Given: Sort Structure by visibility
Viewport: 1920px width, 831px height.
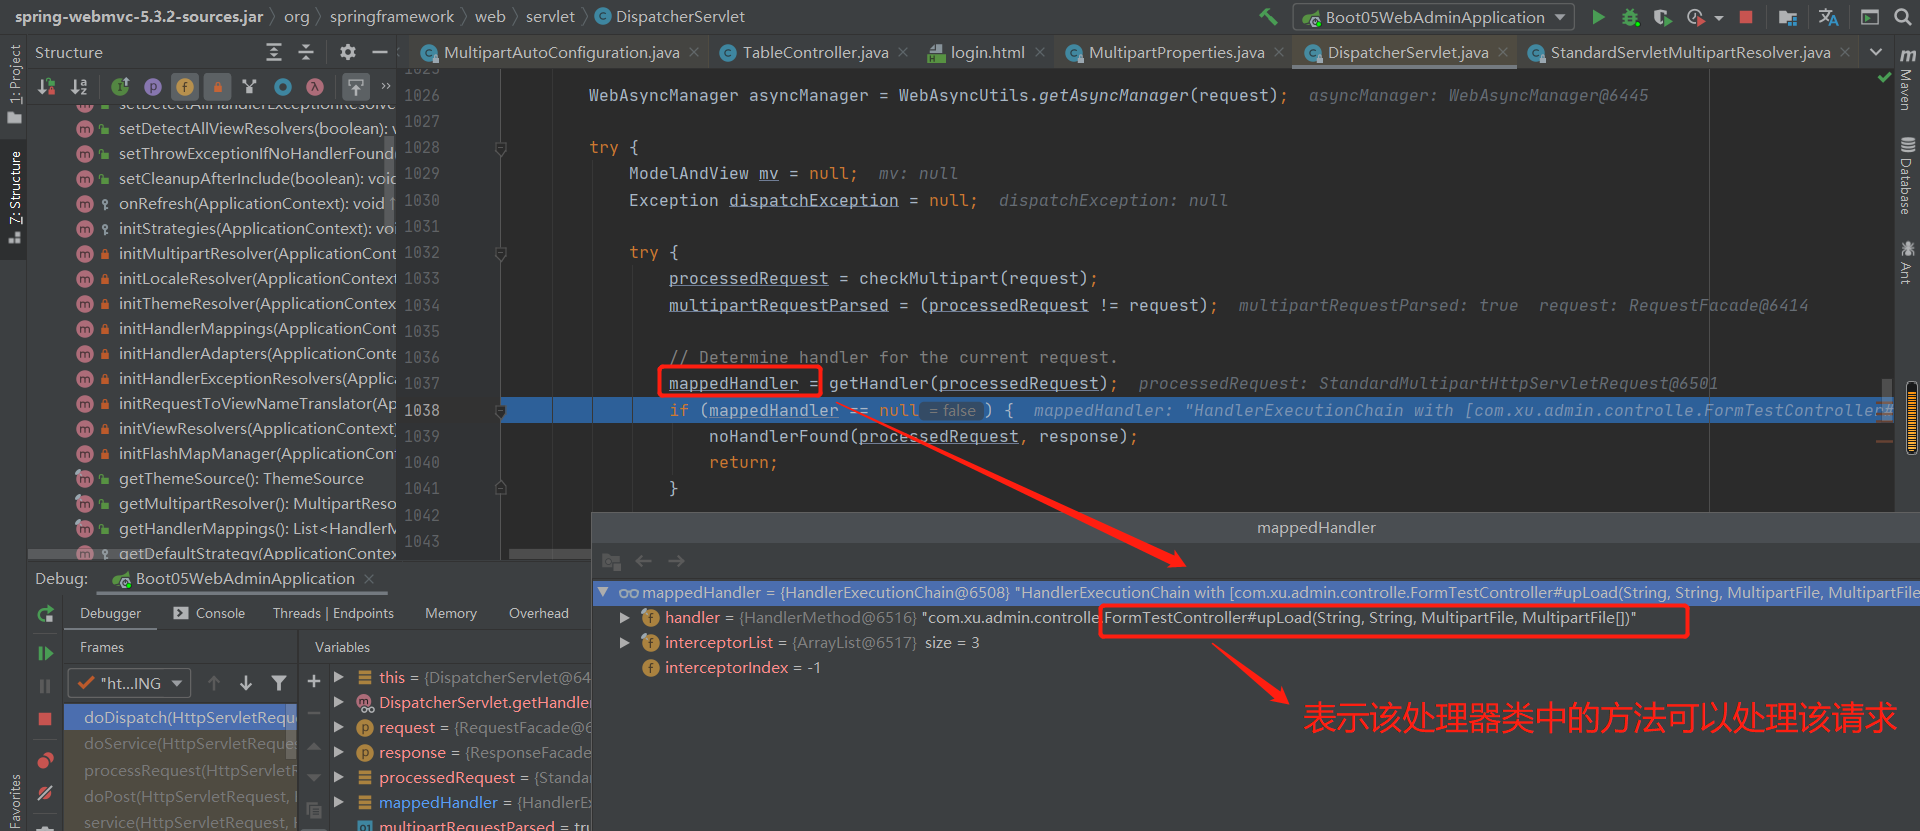Looking at the screenshot, I should tap(47, 87).
